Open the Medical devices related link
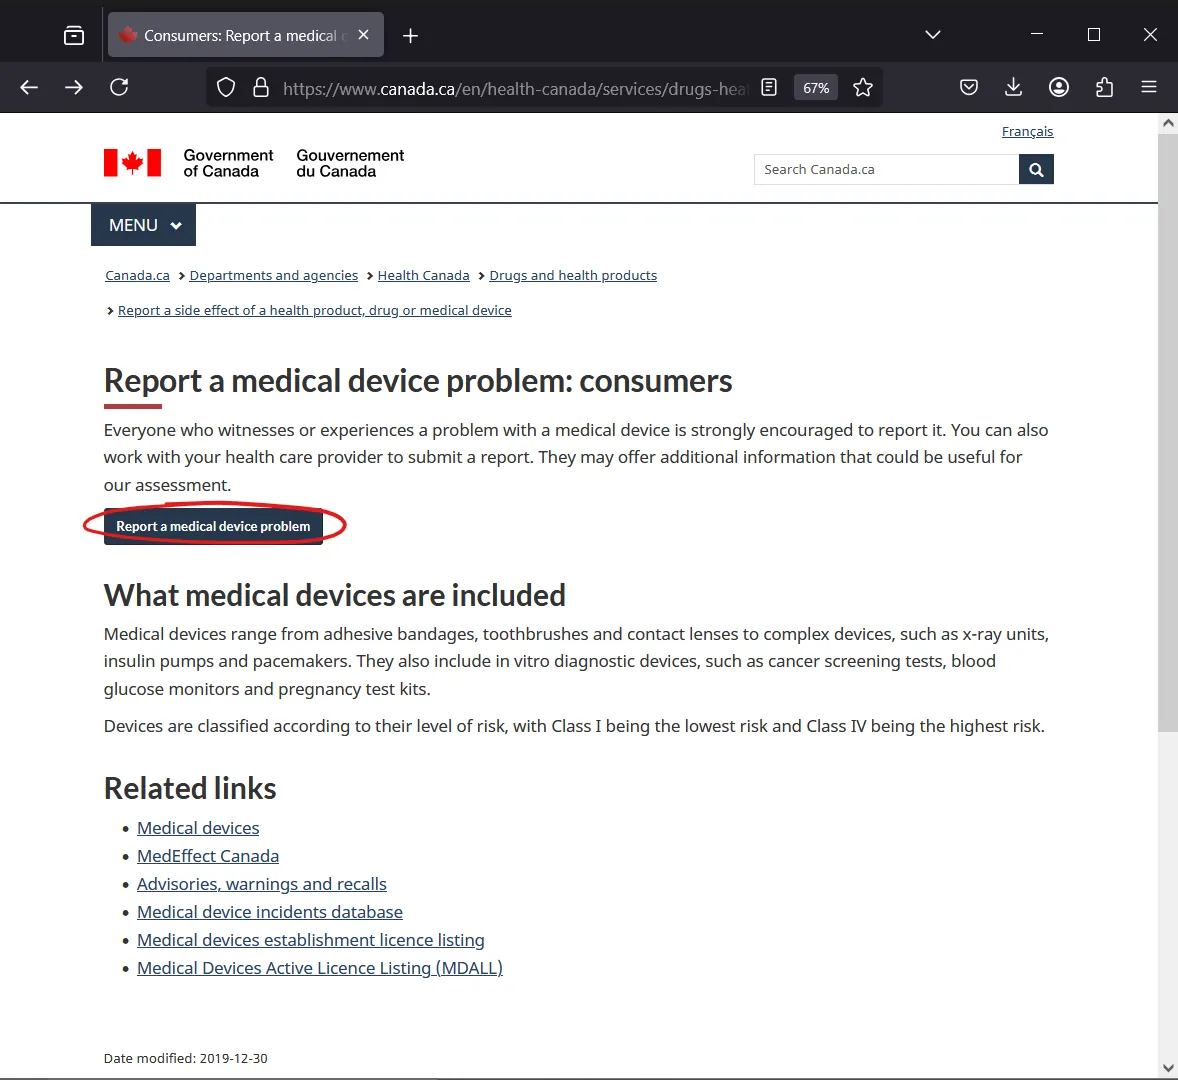This screenshot has width=1178, height=1080. tap(198, 828)
